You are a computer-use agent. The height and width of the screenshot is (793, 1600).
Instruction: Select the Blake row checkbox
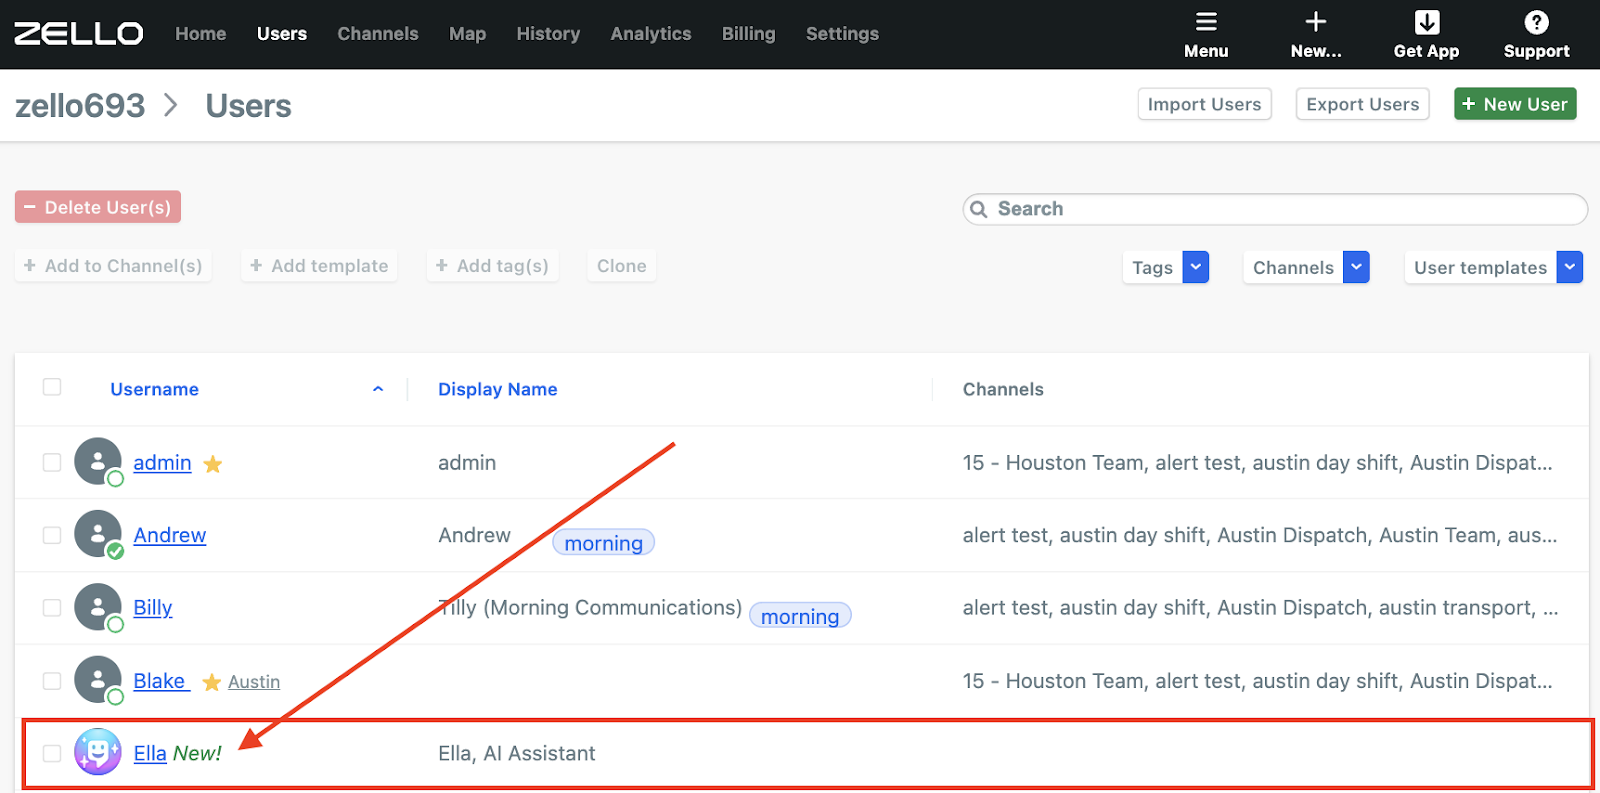point(52,681)
